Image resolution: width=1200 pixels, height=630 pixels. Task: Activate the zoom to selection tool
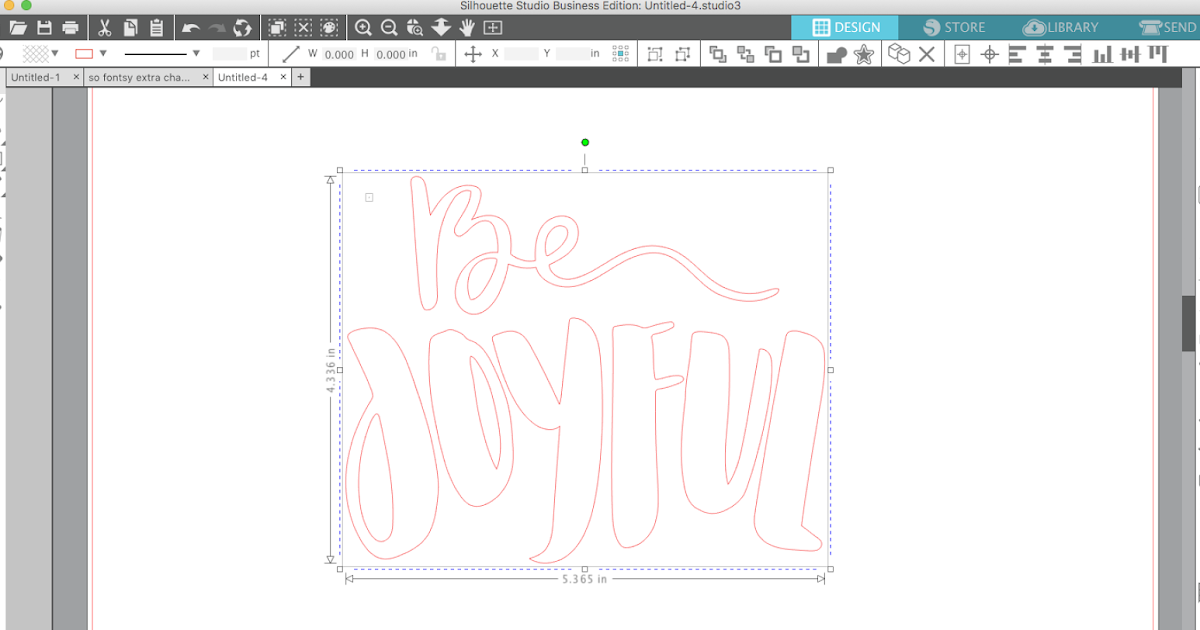pyautogui.click(x=415, y=28)
